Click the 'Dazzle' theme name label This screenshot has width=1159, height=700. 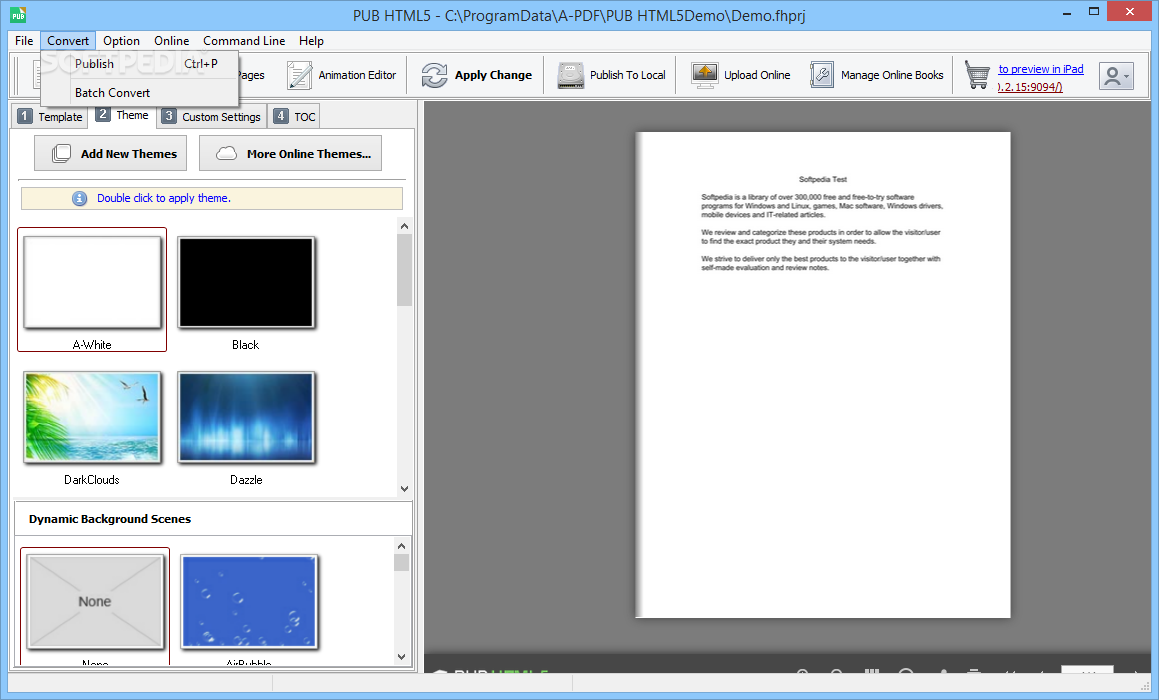pyautogui.click(x=246, y=480)
